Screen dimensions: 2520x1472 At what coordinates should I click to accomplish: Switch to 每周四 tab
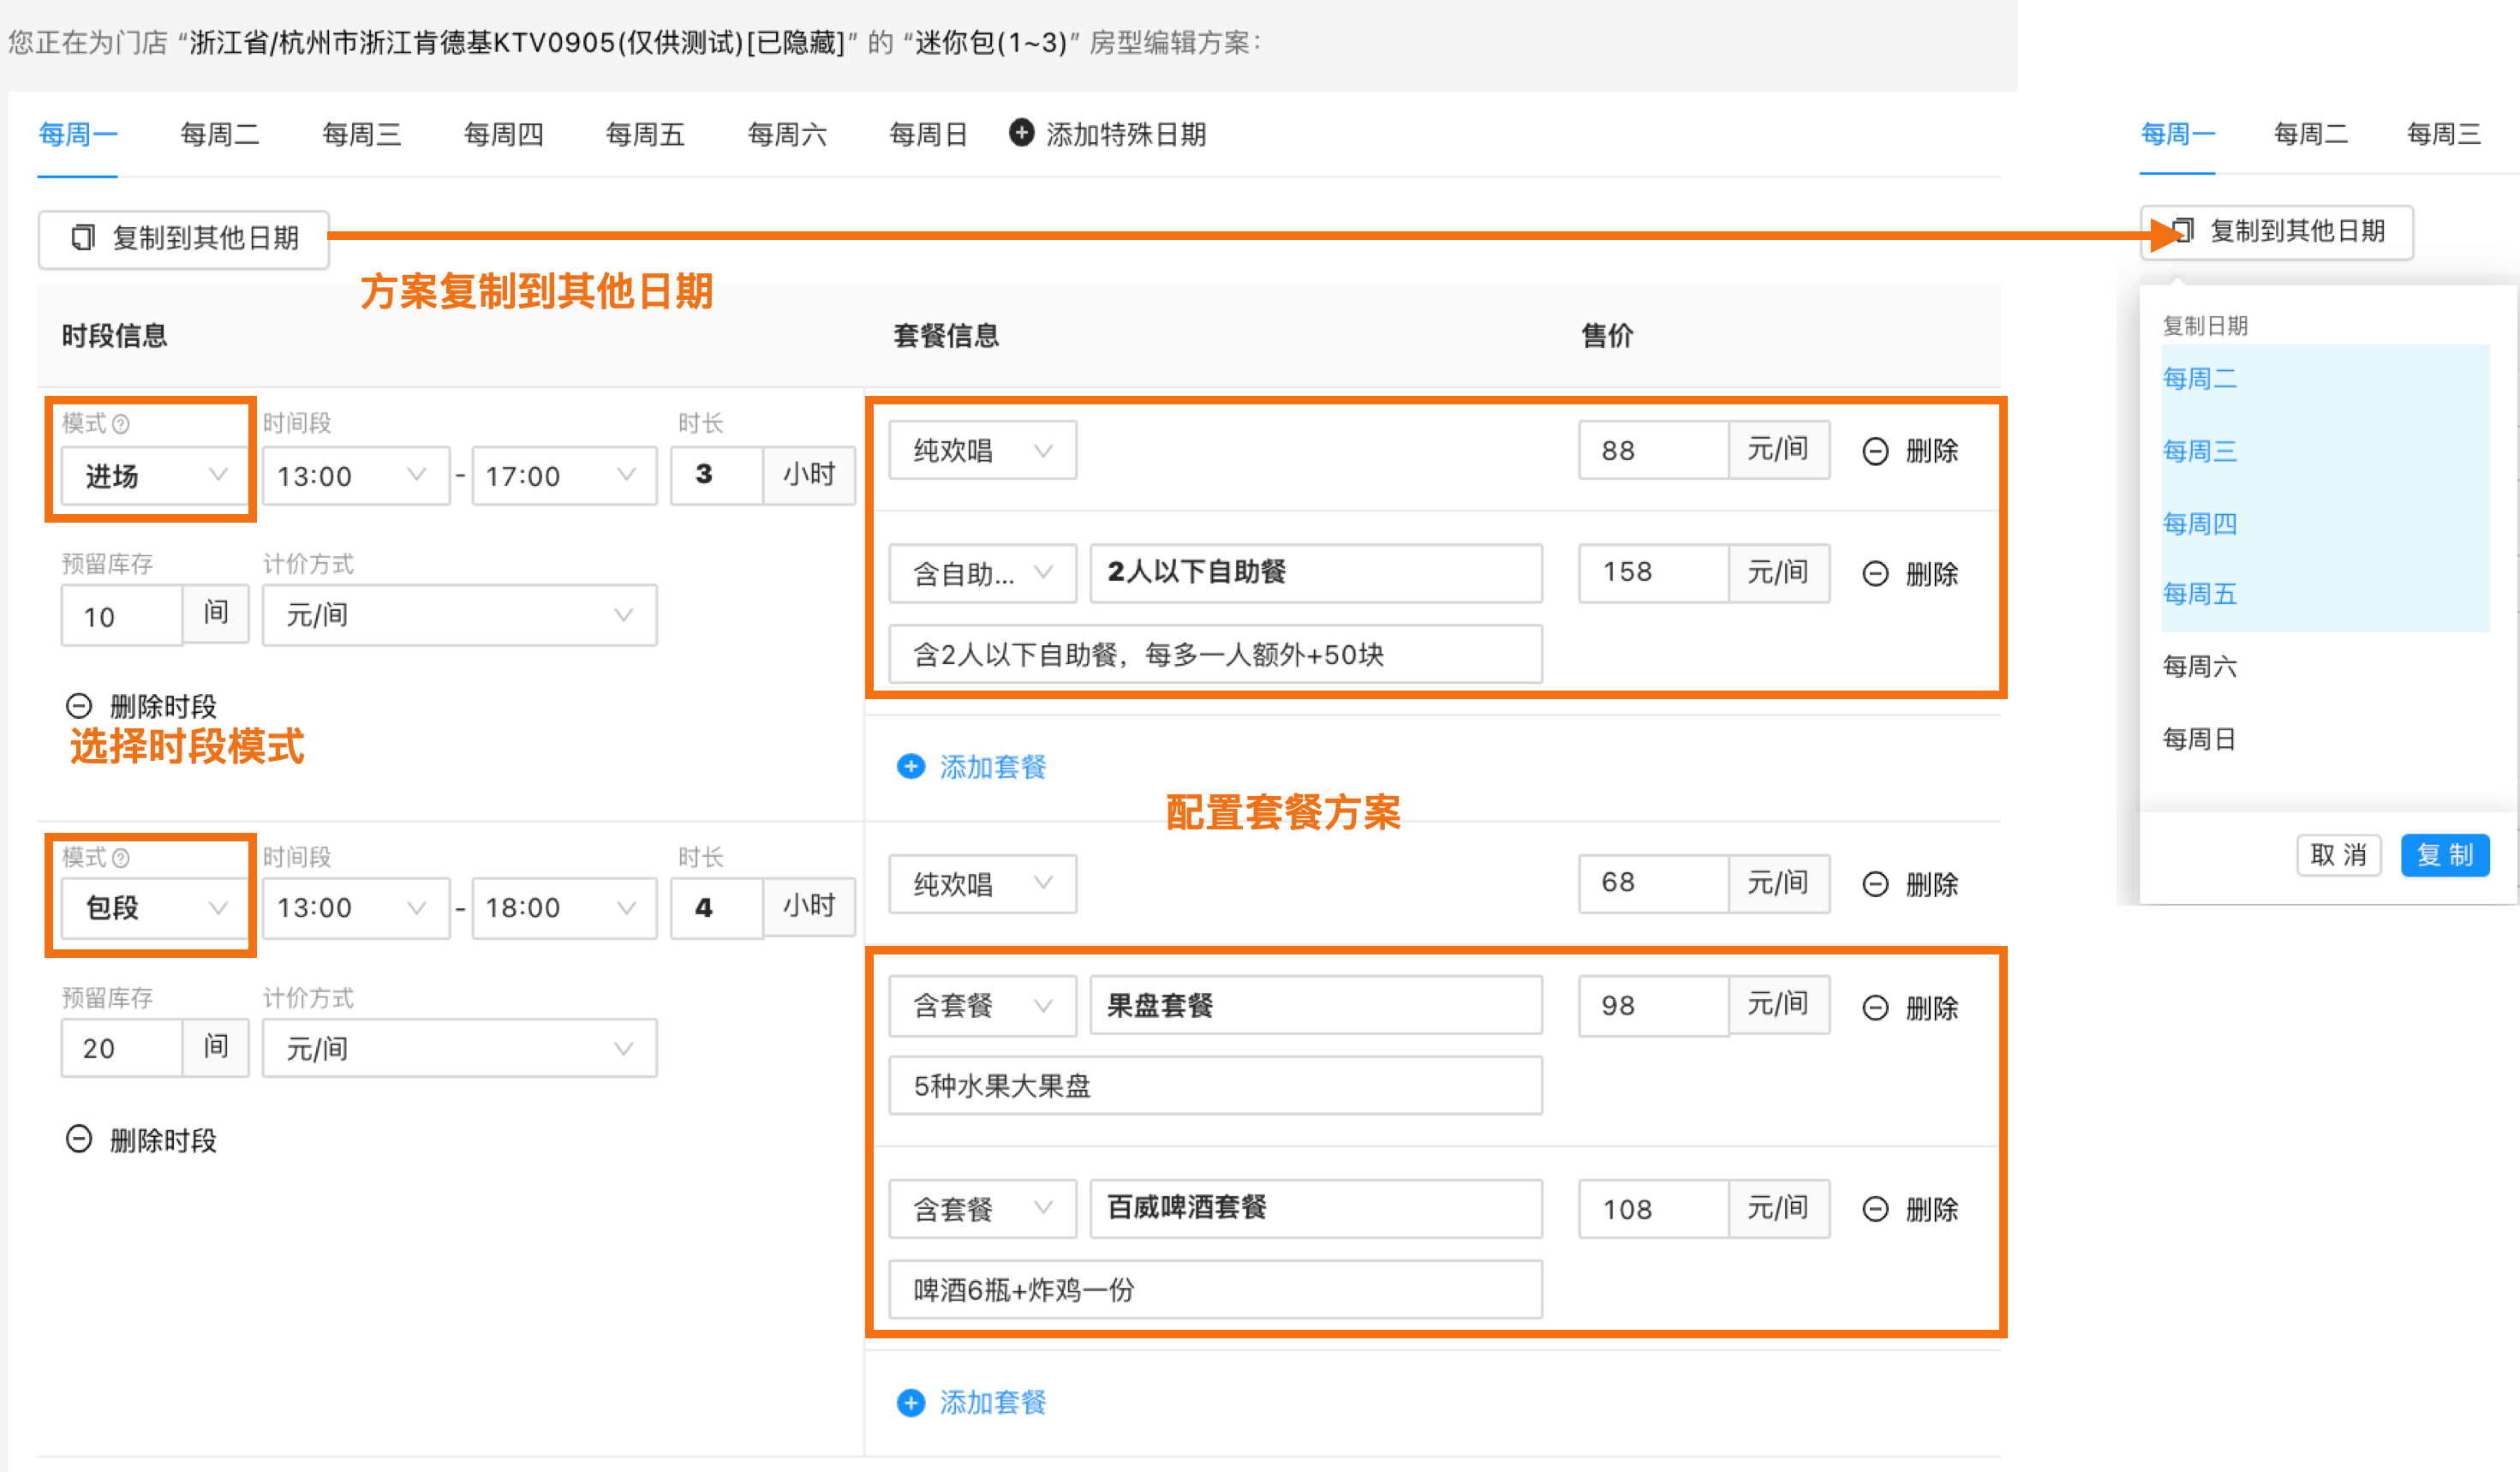[504, 134]
